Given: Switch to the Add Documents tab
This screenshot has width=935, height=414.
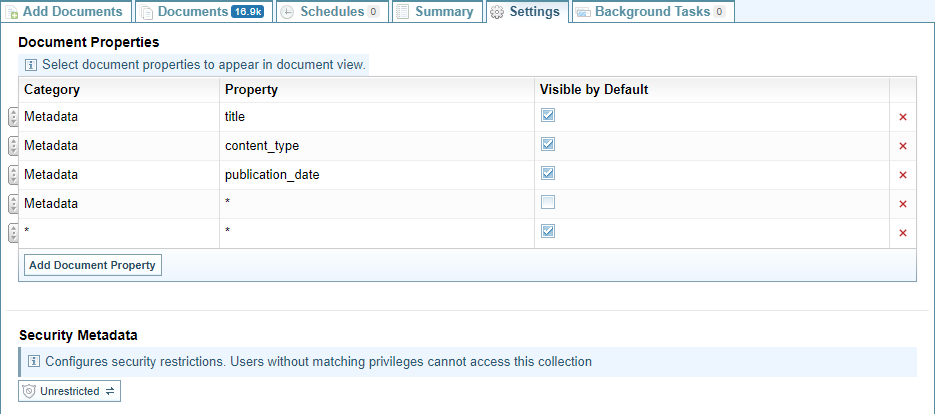Looking at the screenshot, I should (x=65, y=12).
